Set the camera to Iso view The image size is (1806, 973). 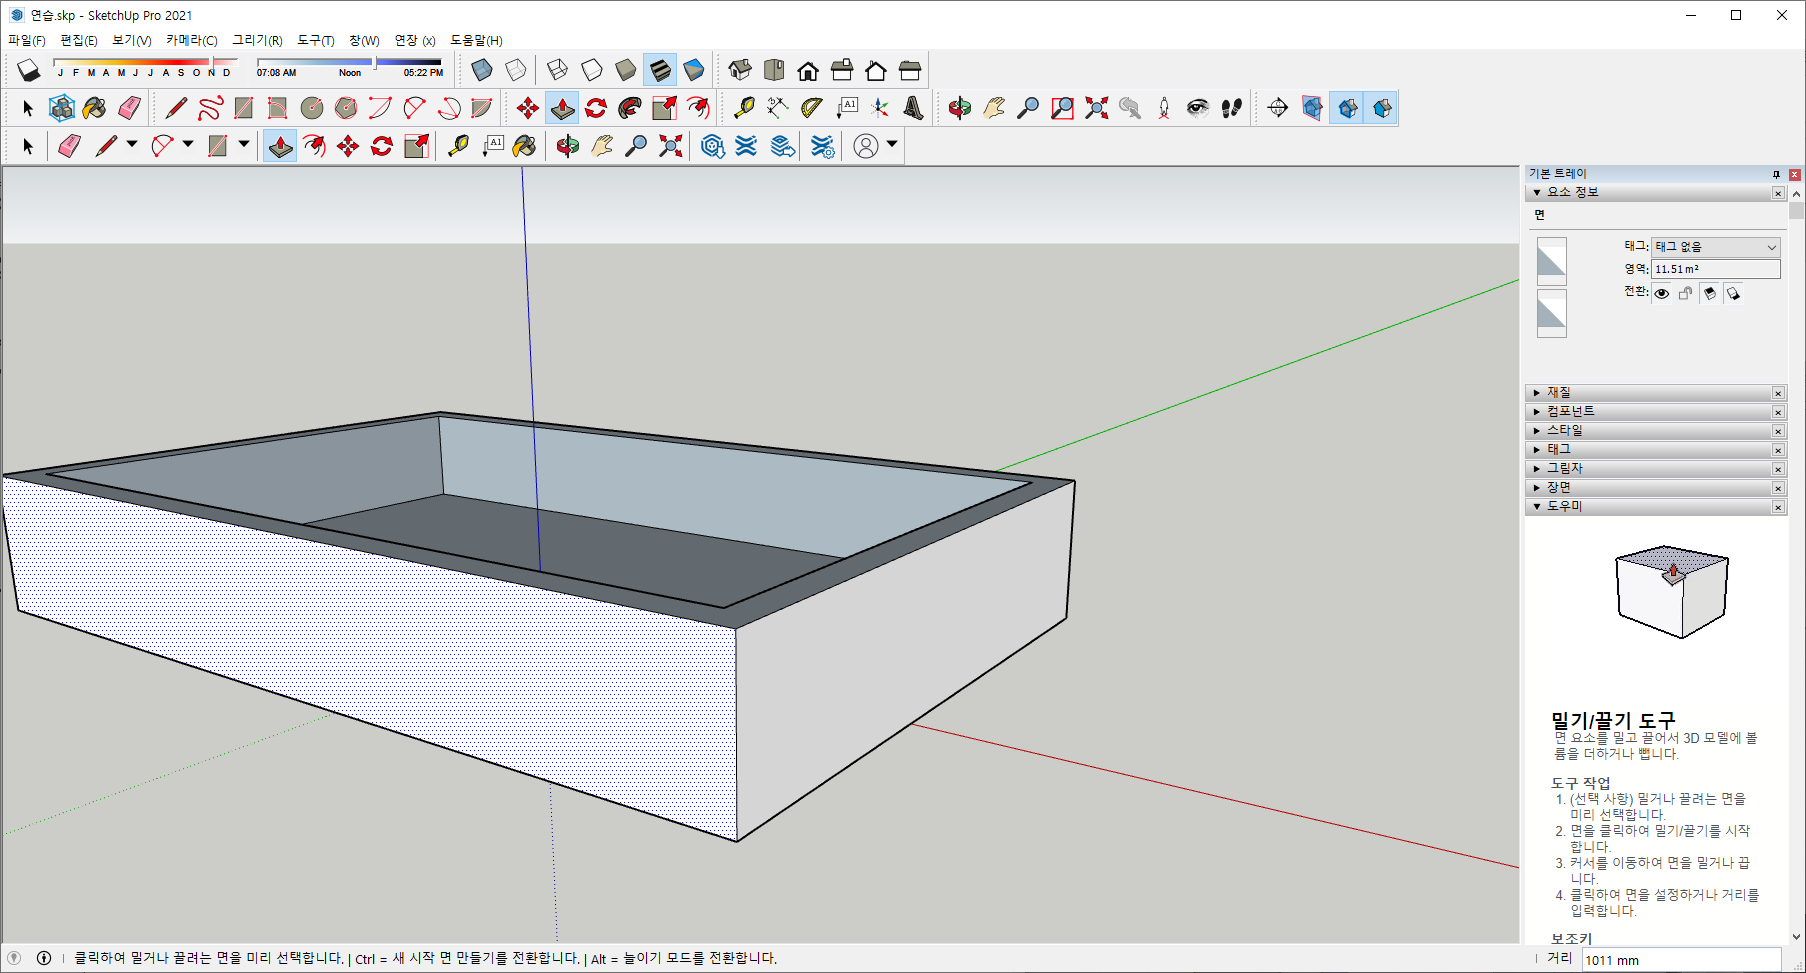[x=740, y=70]
